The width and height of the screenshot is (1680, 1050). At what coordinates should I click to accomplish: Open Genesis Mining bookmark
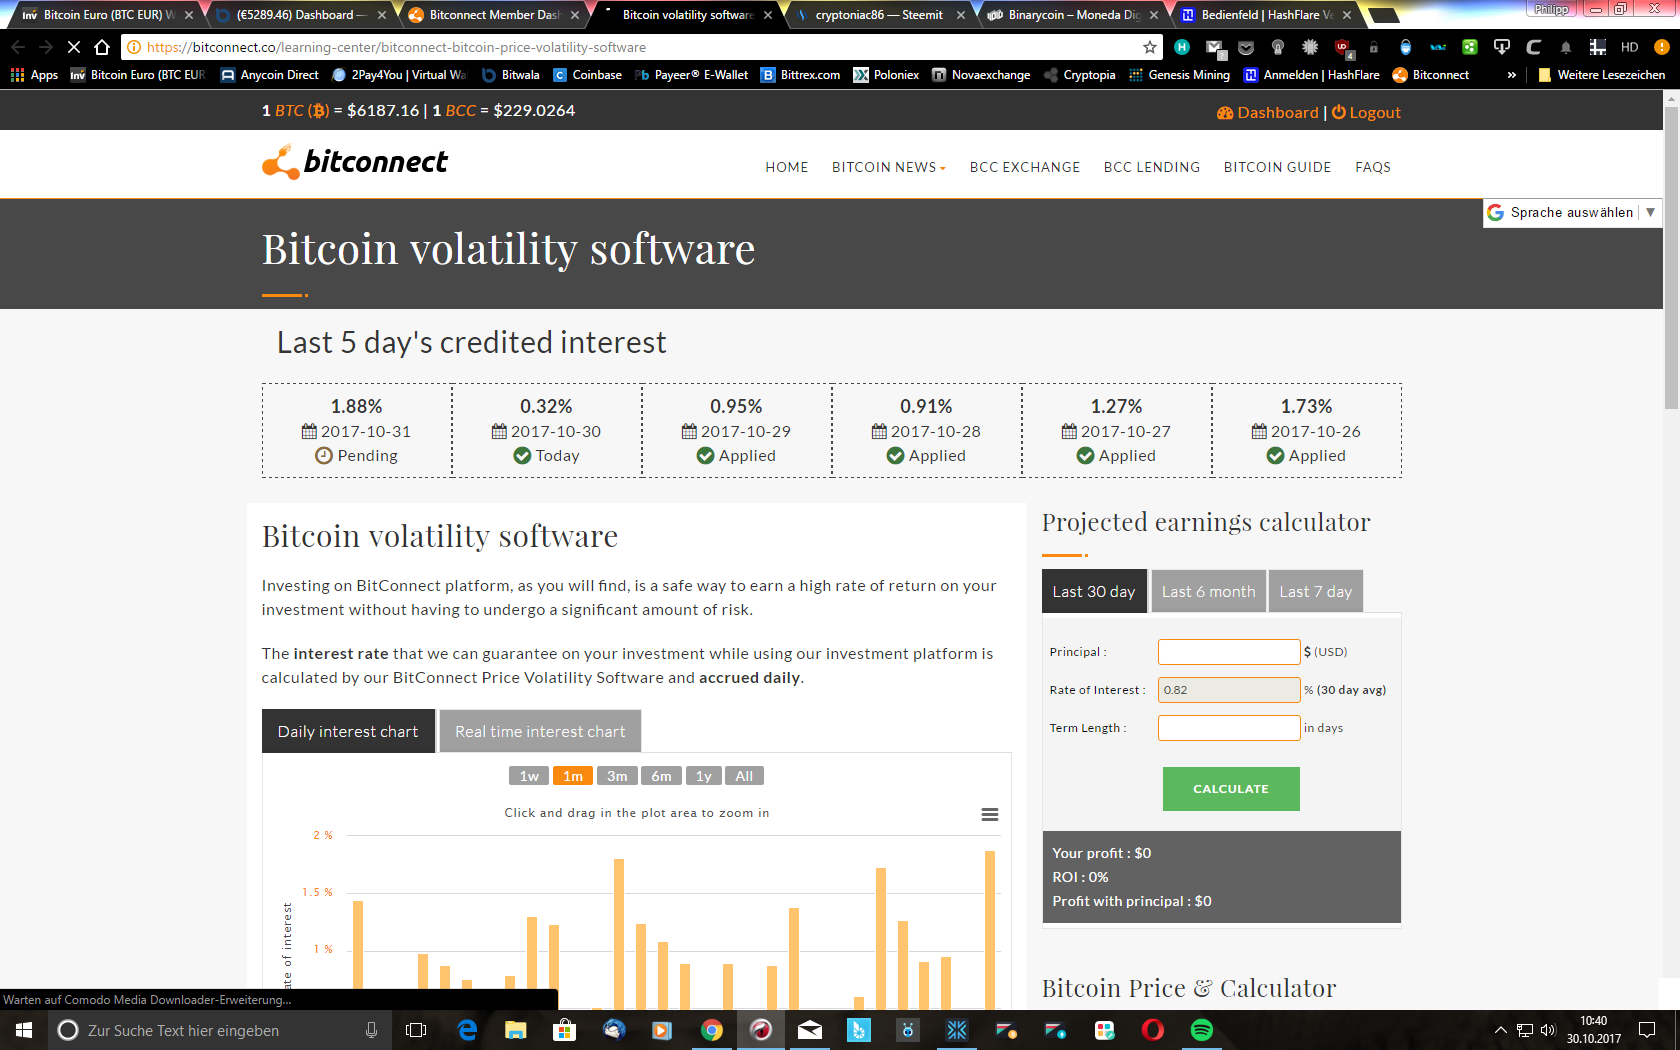(1179, 75)
